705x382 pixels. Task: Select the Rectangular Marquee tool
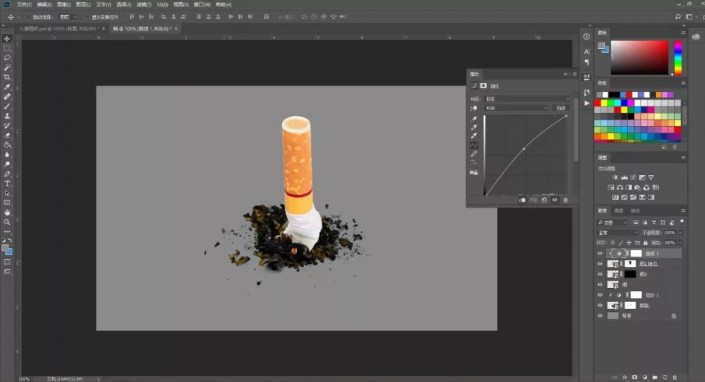[7, 49]
